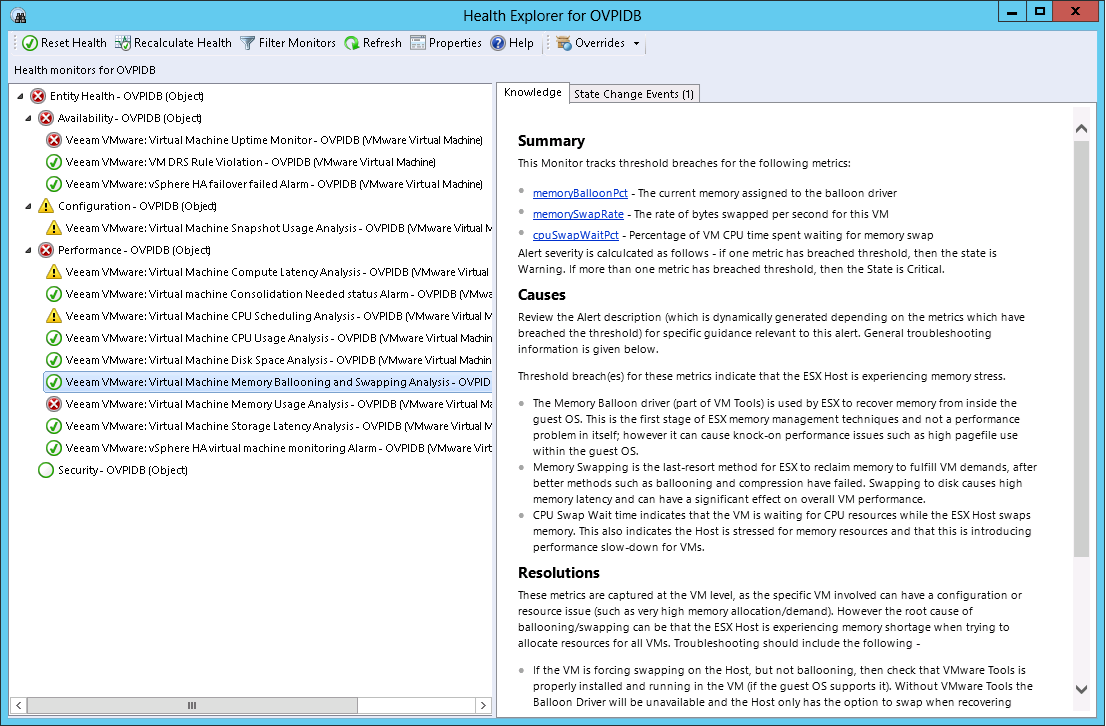
Task: Select the Virtual Machine Memory Usage Analysis row
Action: 279,404
